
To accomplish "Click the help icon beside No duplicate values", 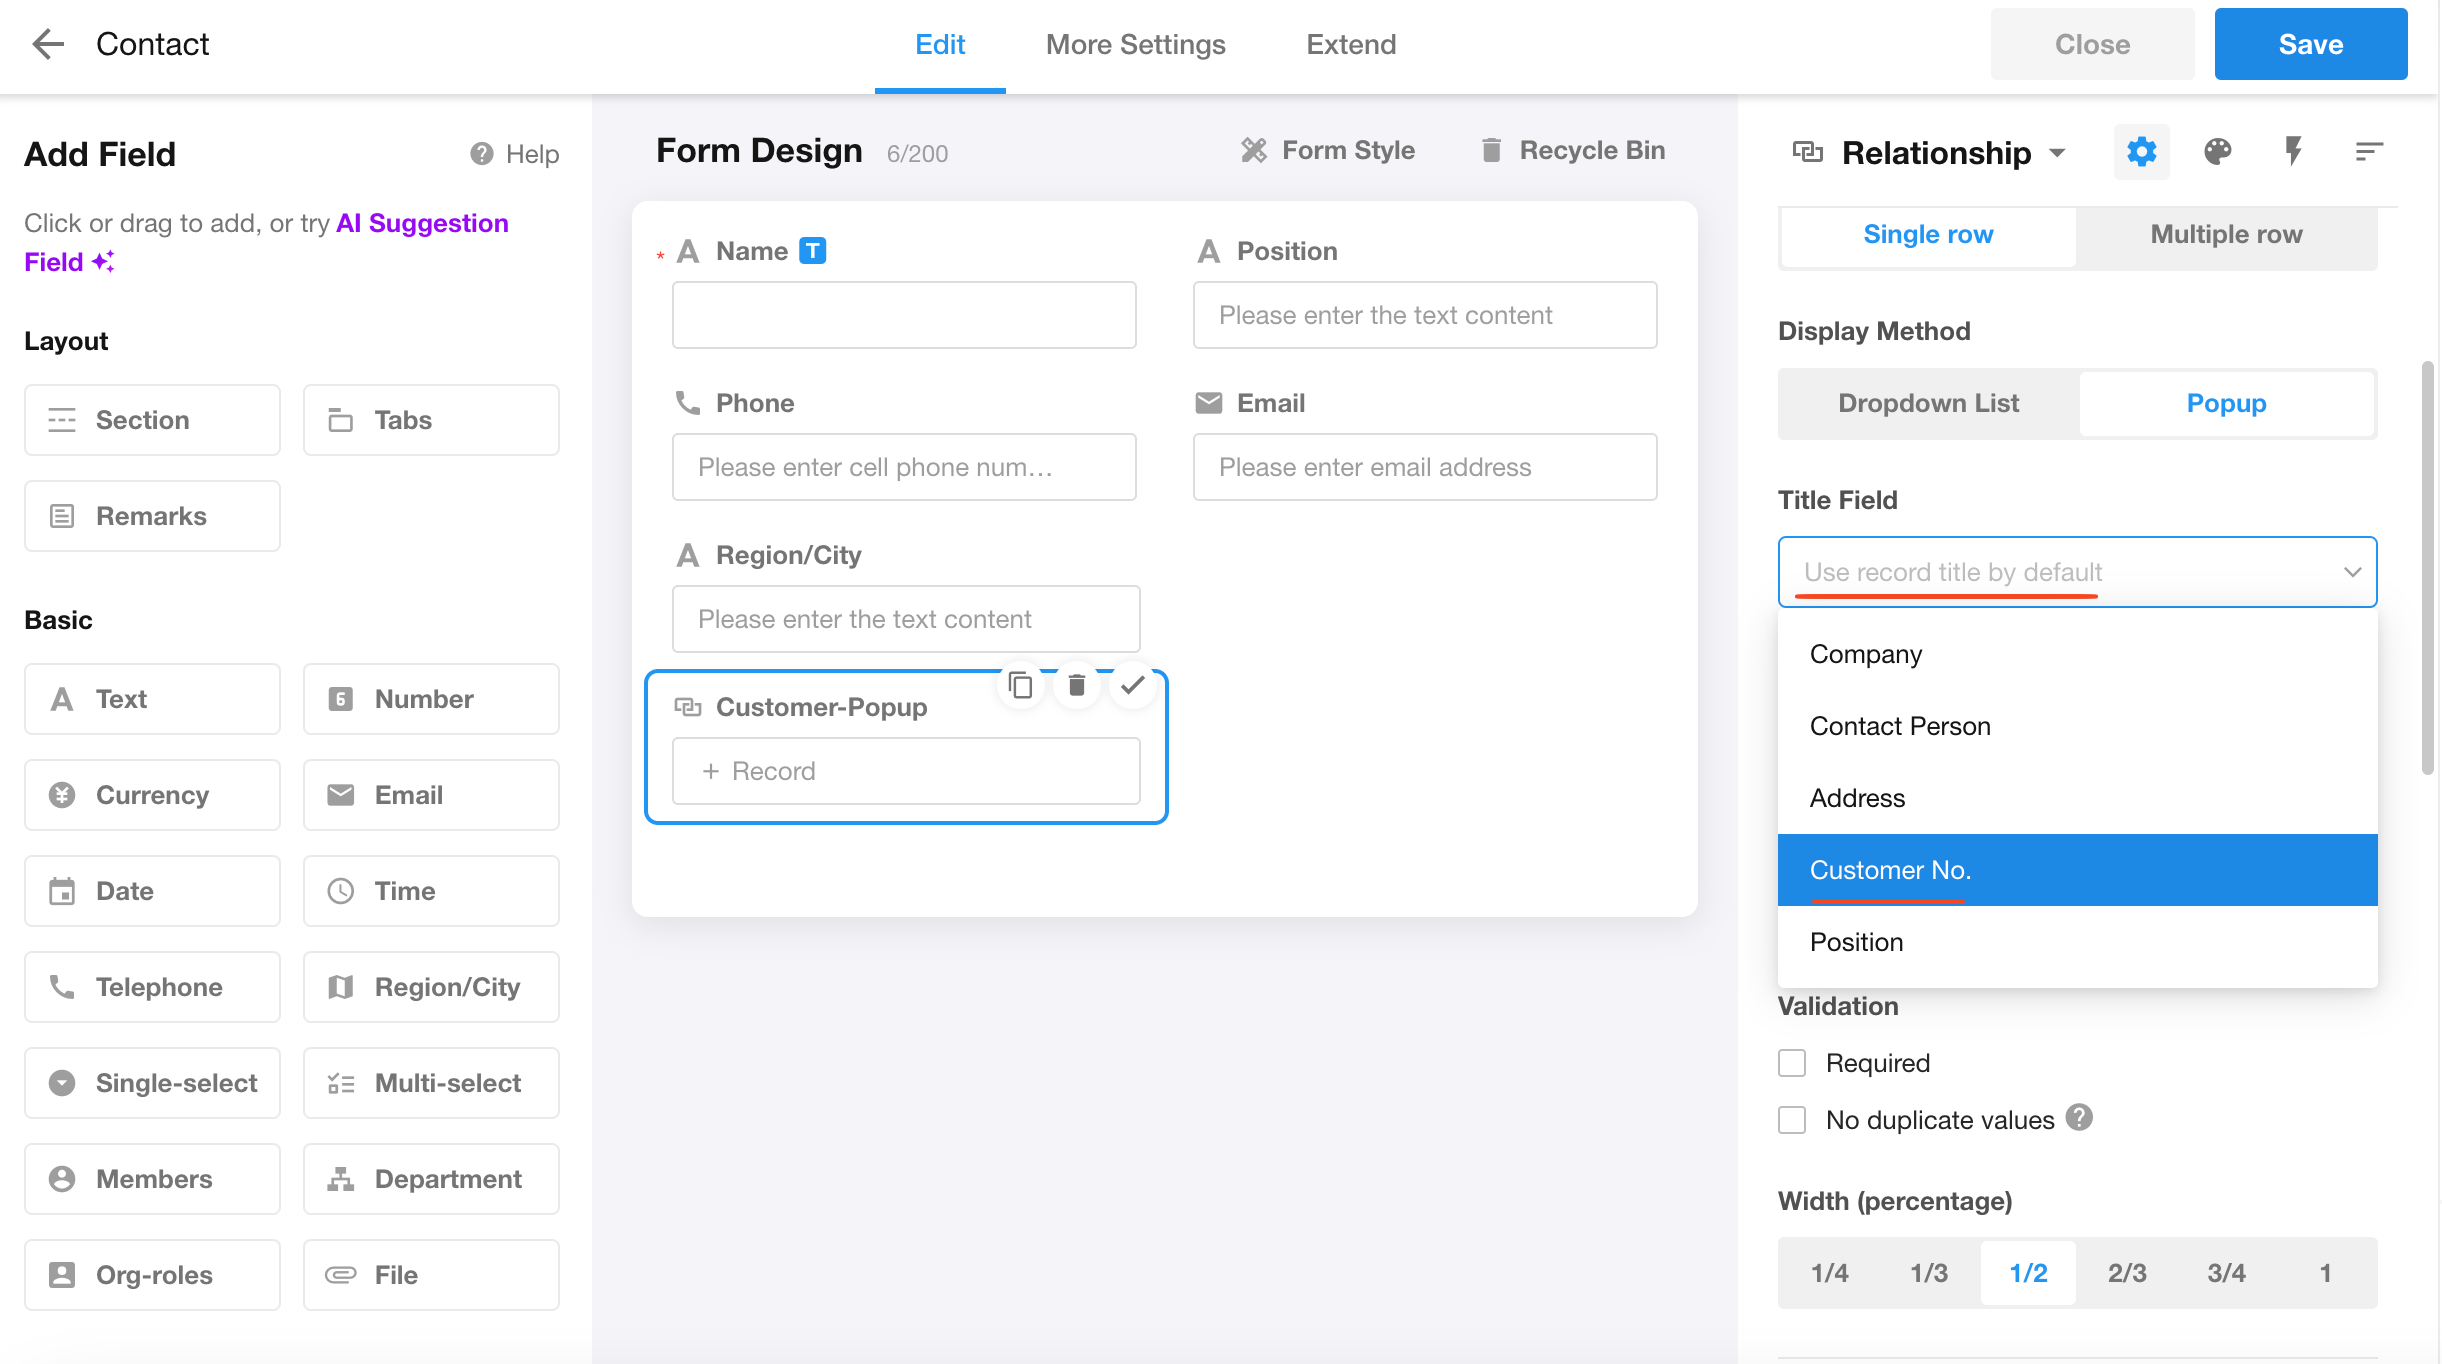I will tap(2079, 1118).
